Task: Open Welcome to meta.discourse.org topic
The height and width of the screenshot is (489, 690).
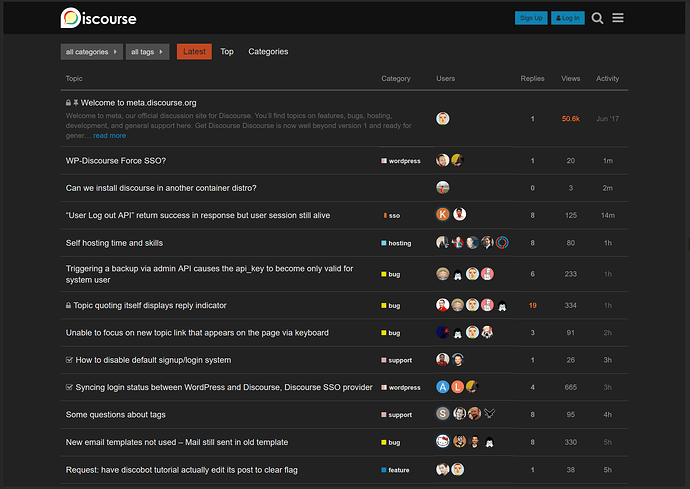Action: click(x=139, y=103)
